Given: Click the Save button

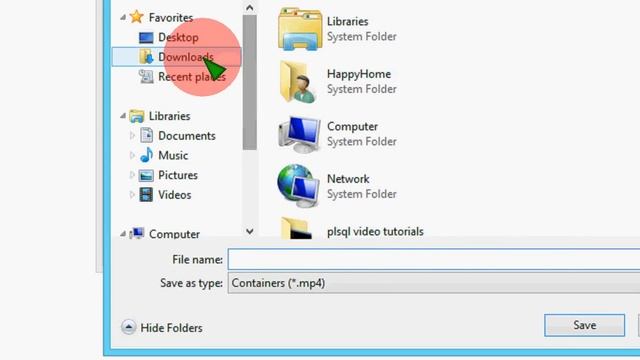Looking at the screenshot, I should click(584, 325).
